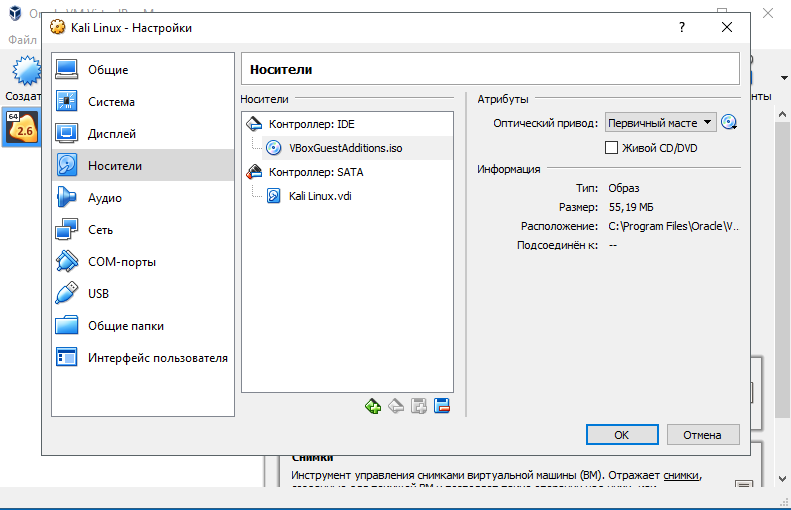
Task: Select the Носители category in sidebar
Action: coord(143,165)
